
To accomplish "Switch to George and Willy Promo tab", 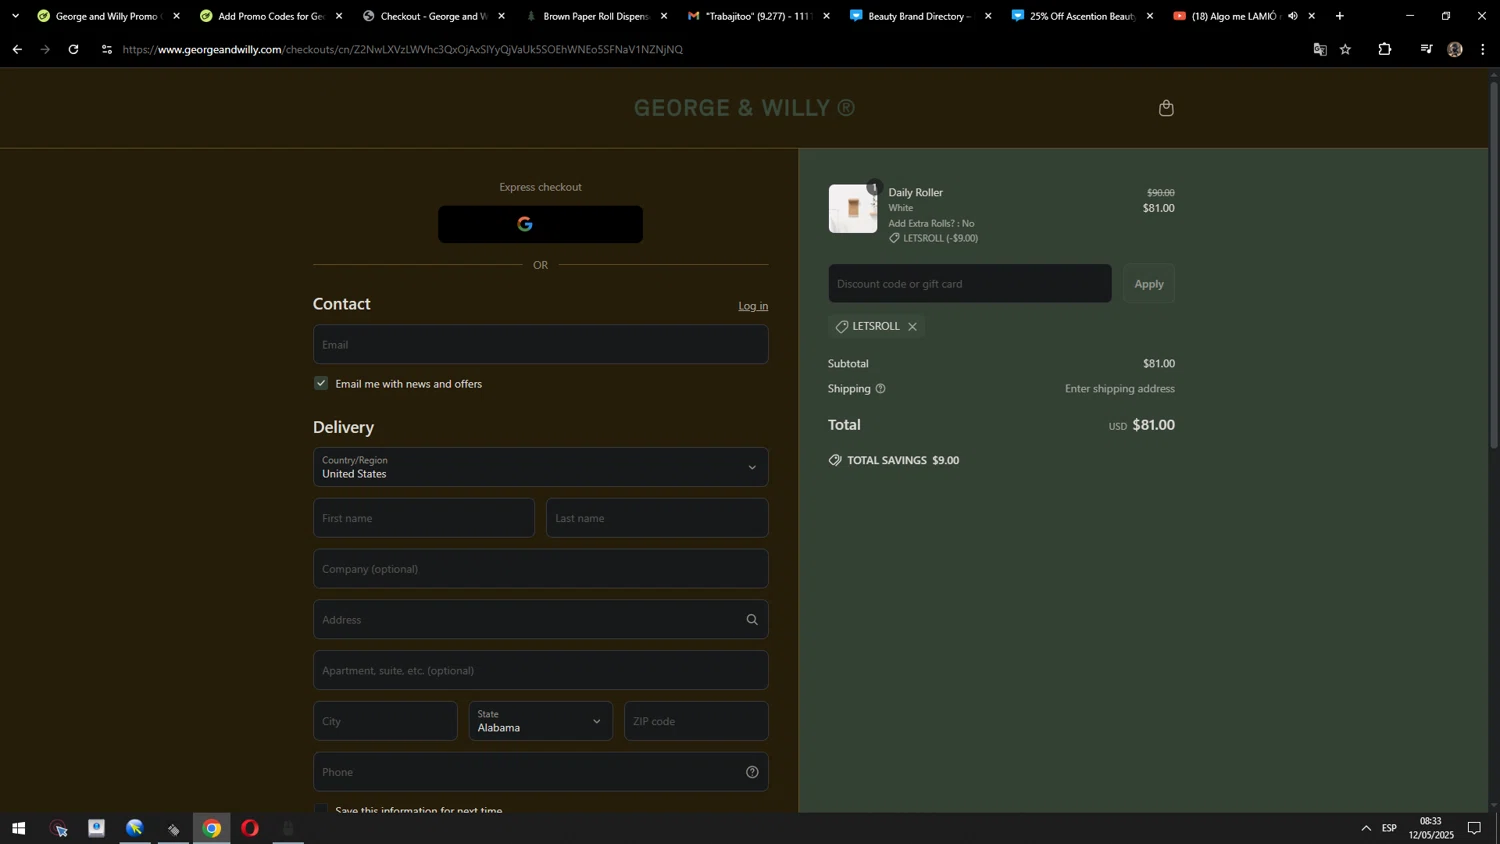I will [x=107, y=16].
